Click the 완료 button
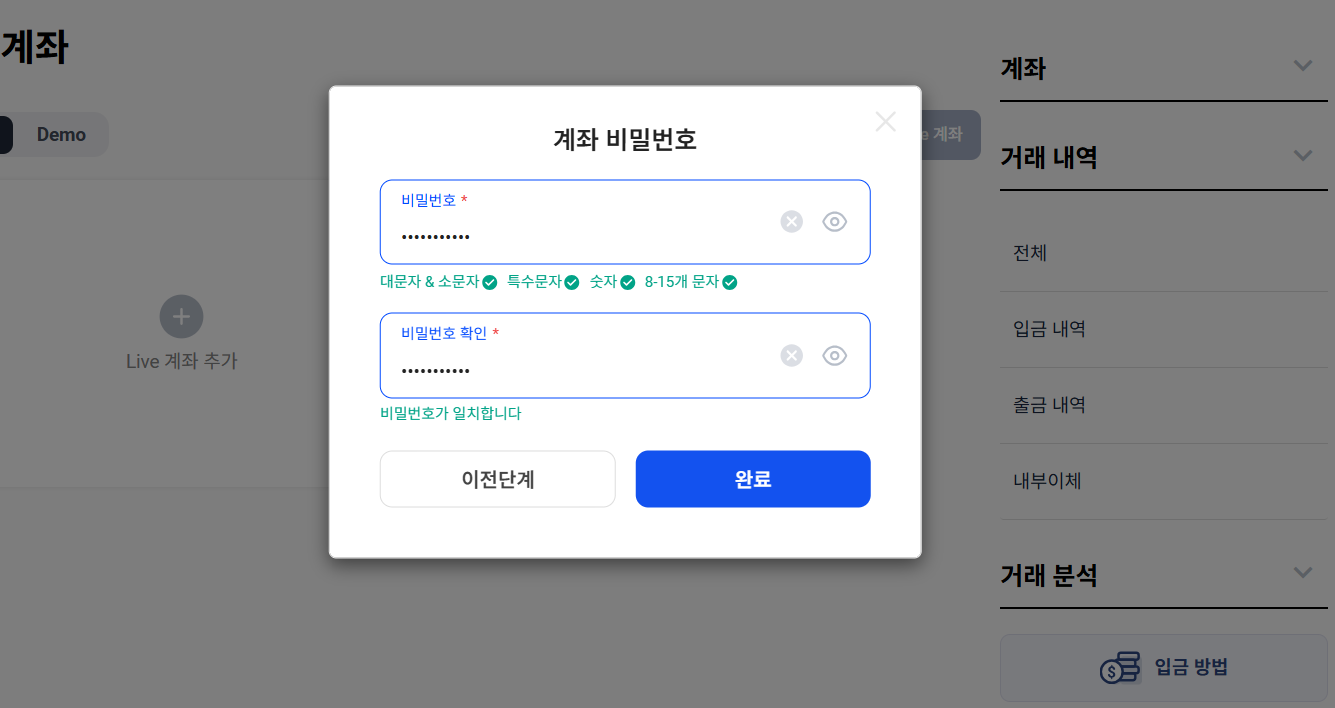Screen dimensions: 1335x708 click(x=753, y=479)
